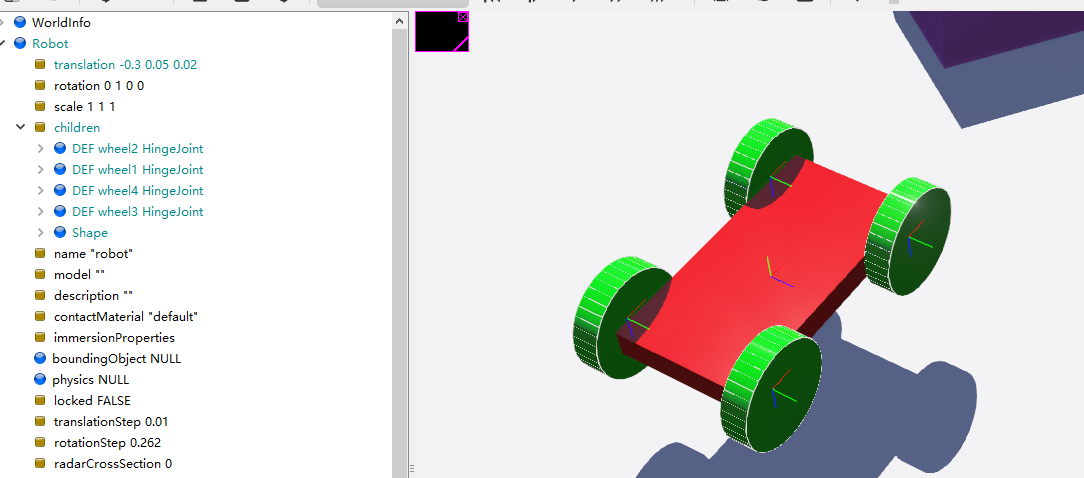1084x478 pixels.
Task: Select the Shape child row
Action: (x=90, y=232)
